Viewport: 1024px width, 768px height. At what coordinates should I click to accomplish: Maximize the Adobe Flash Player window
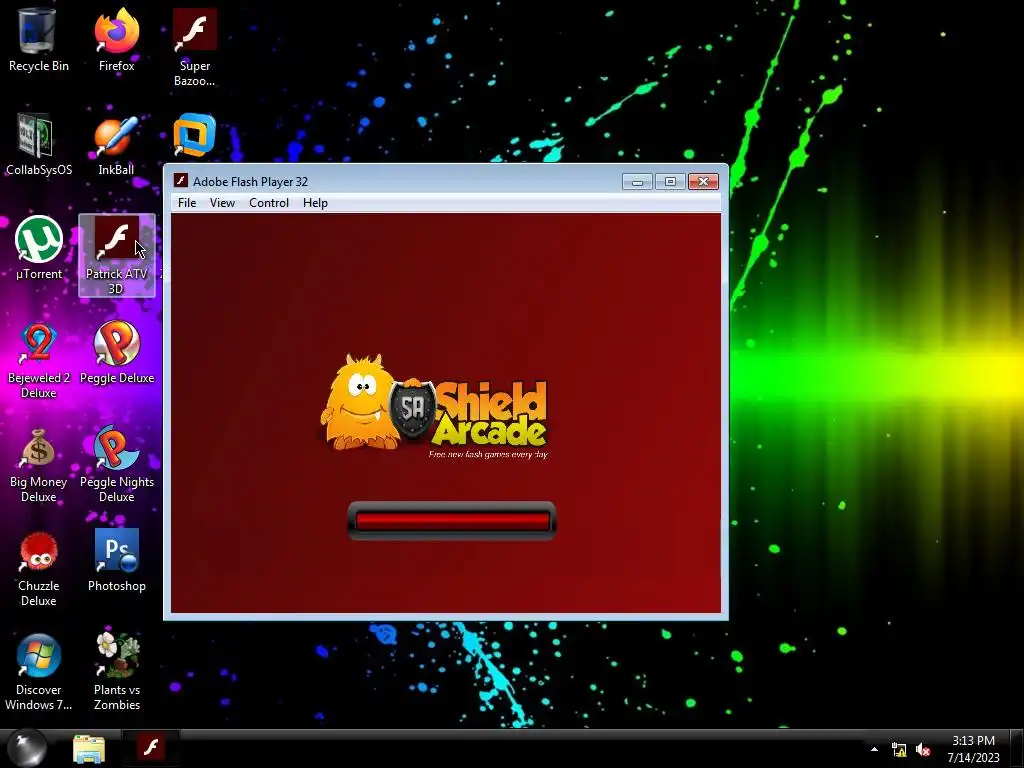[x=670, y=182]
